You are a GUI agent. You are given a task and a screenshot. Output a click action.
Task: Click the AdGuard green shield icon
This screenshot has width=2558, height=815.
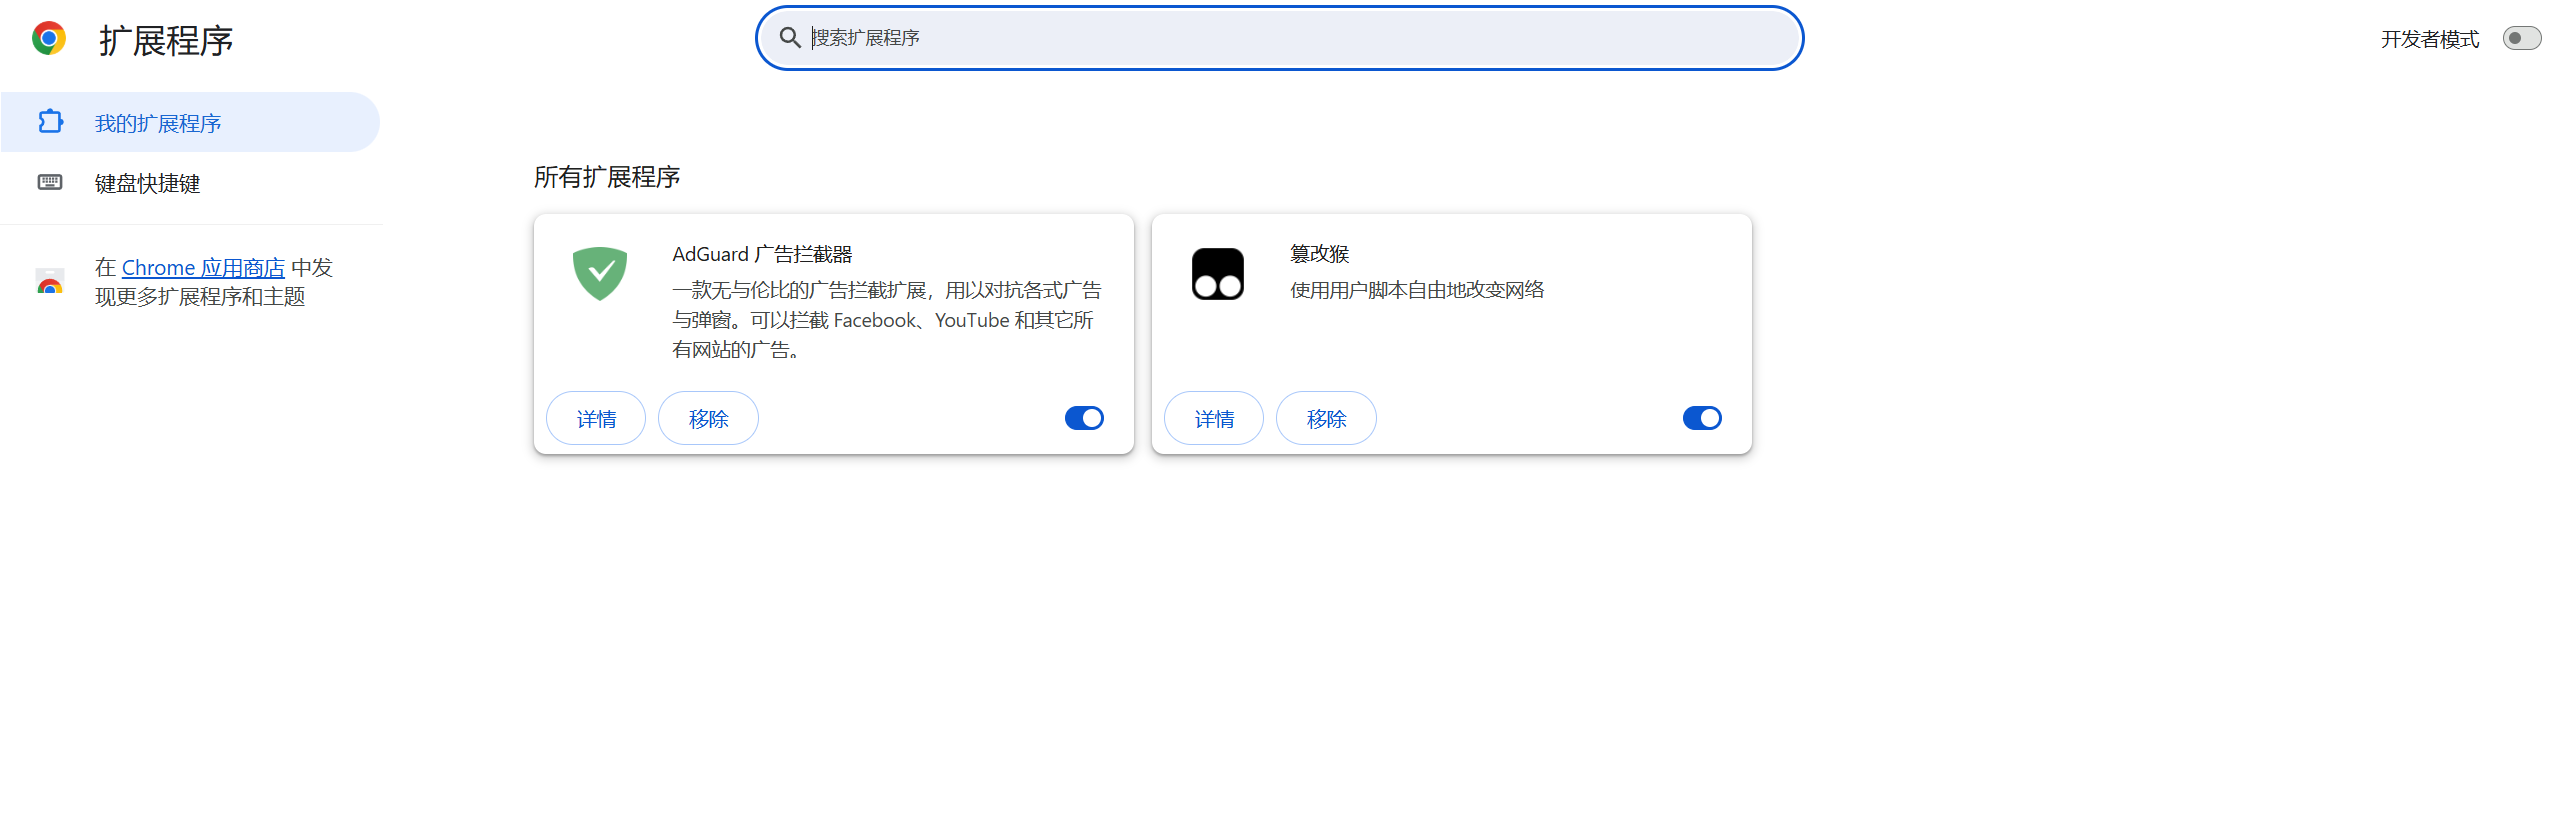(600, 273)
